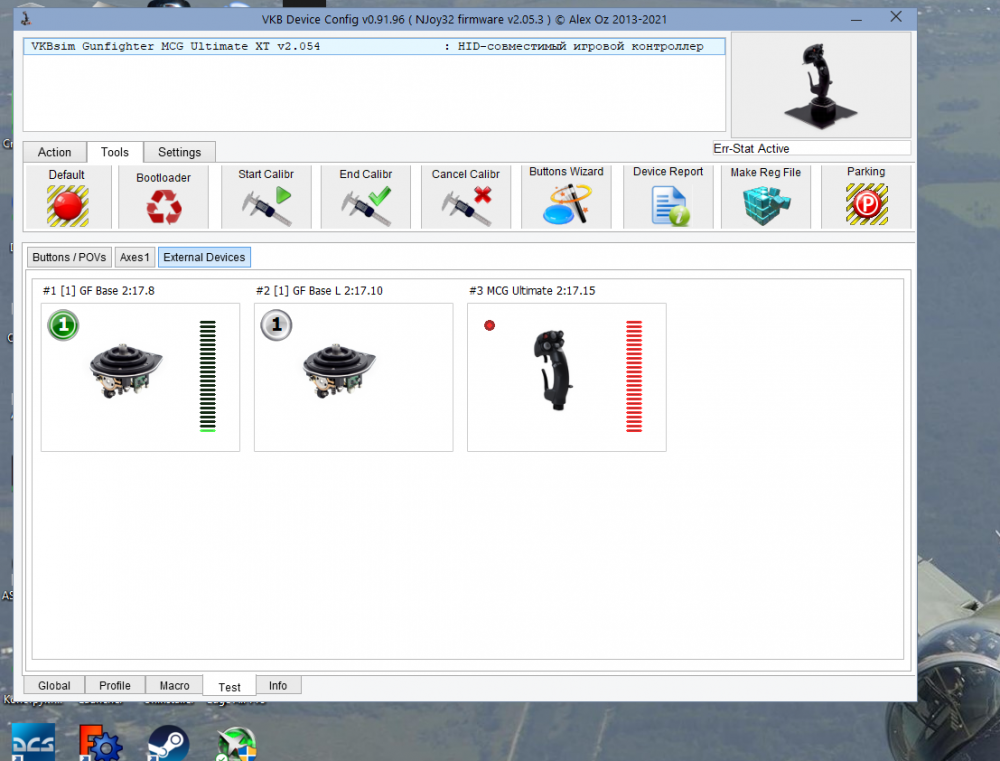Activate the Parking icon
The height and width of the screenshot is (761, 1000).
[866, 204]
